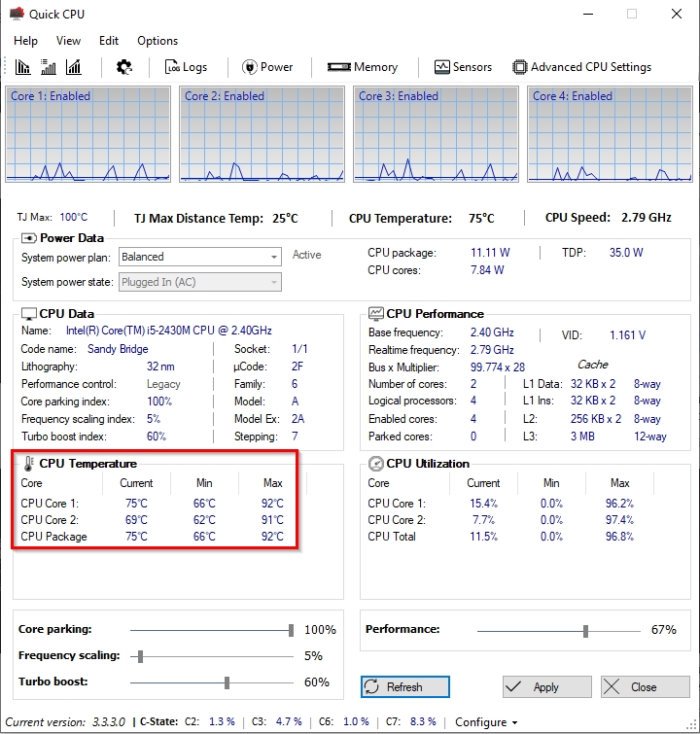
Task: Click the Quick CPU title bar icon
Action: tap(16, 13)
